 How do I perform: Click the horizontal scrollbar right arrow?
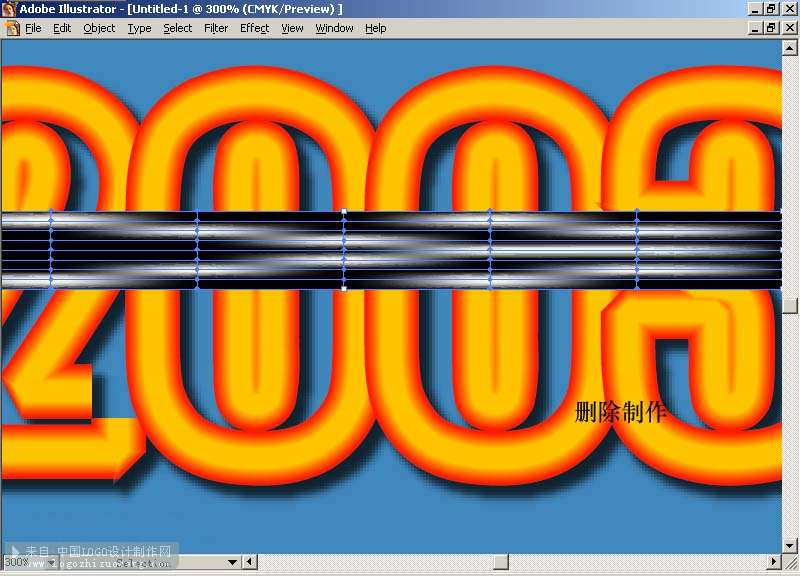click(x=774, y=562)
